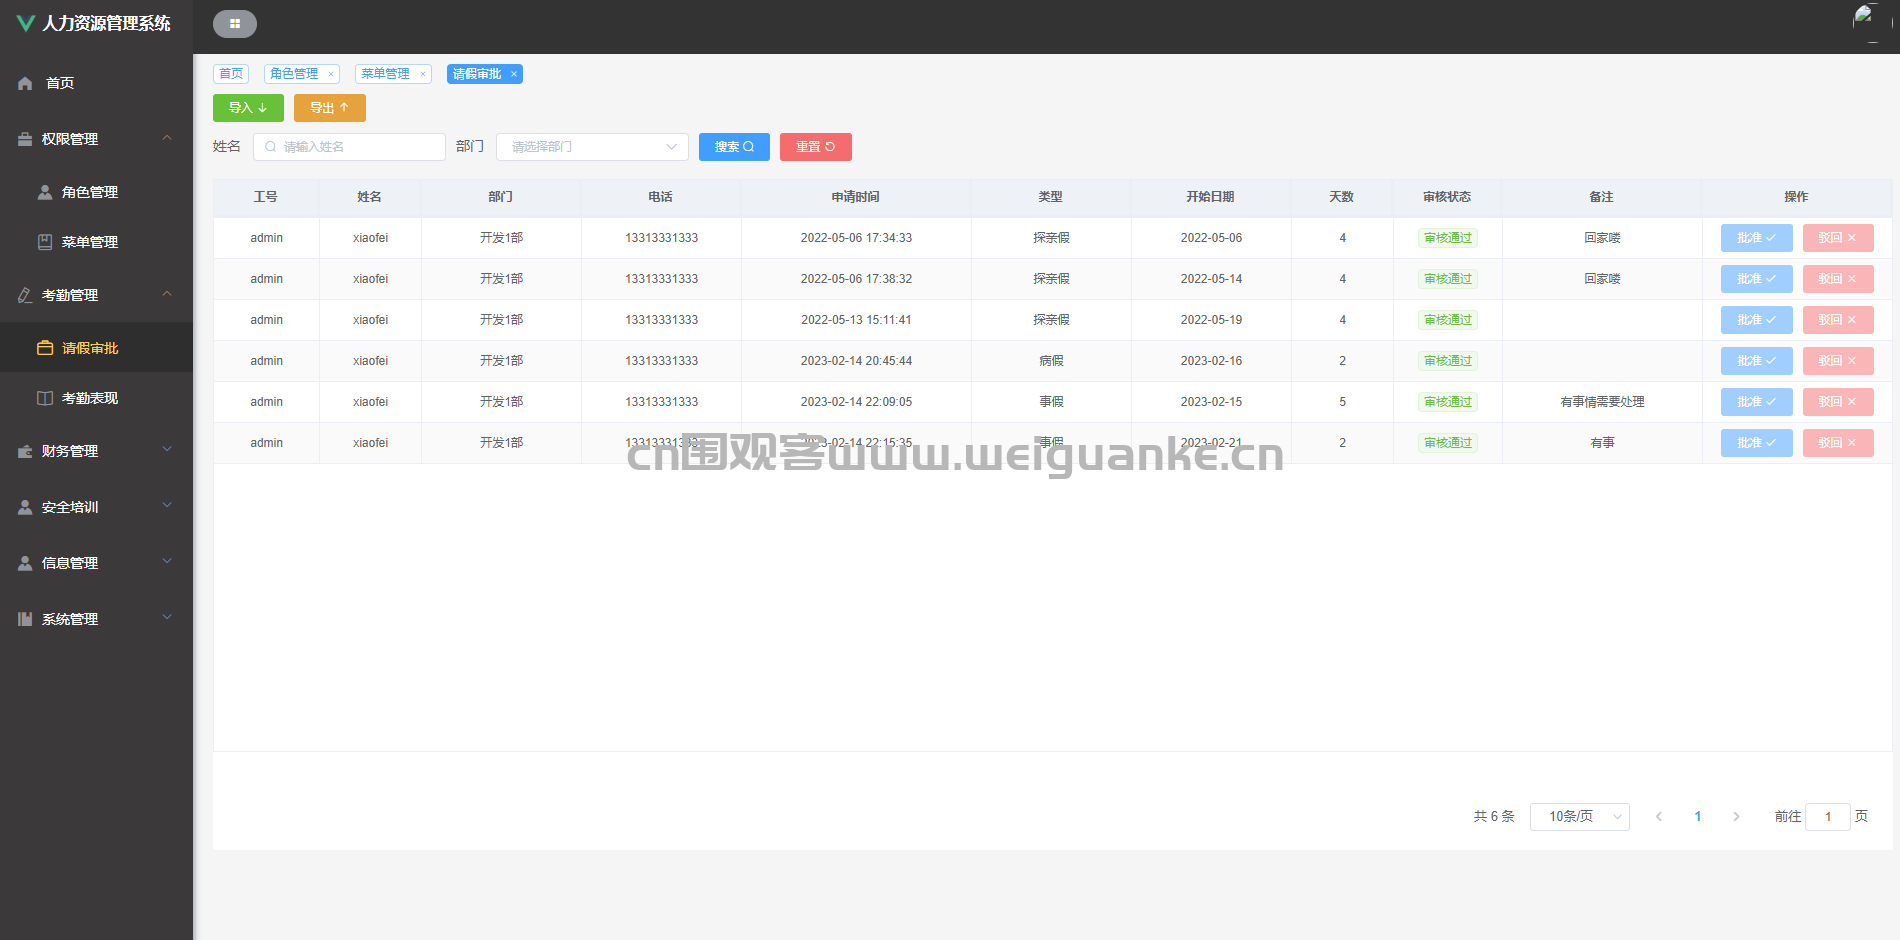
Task: Click the page jump number input
Action: click(1828, 817)
